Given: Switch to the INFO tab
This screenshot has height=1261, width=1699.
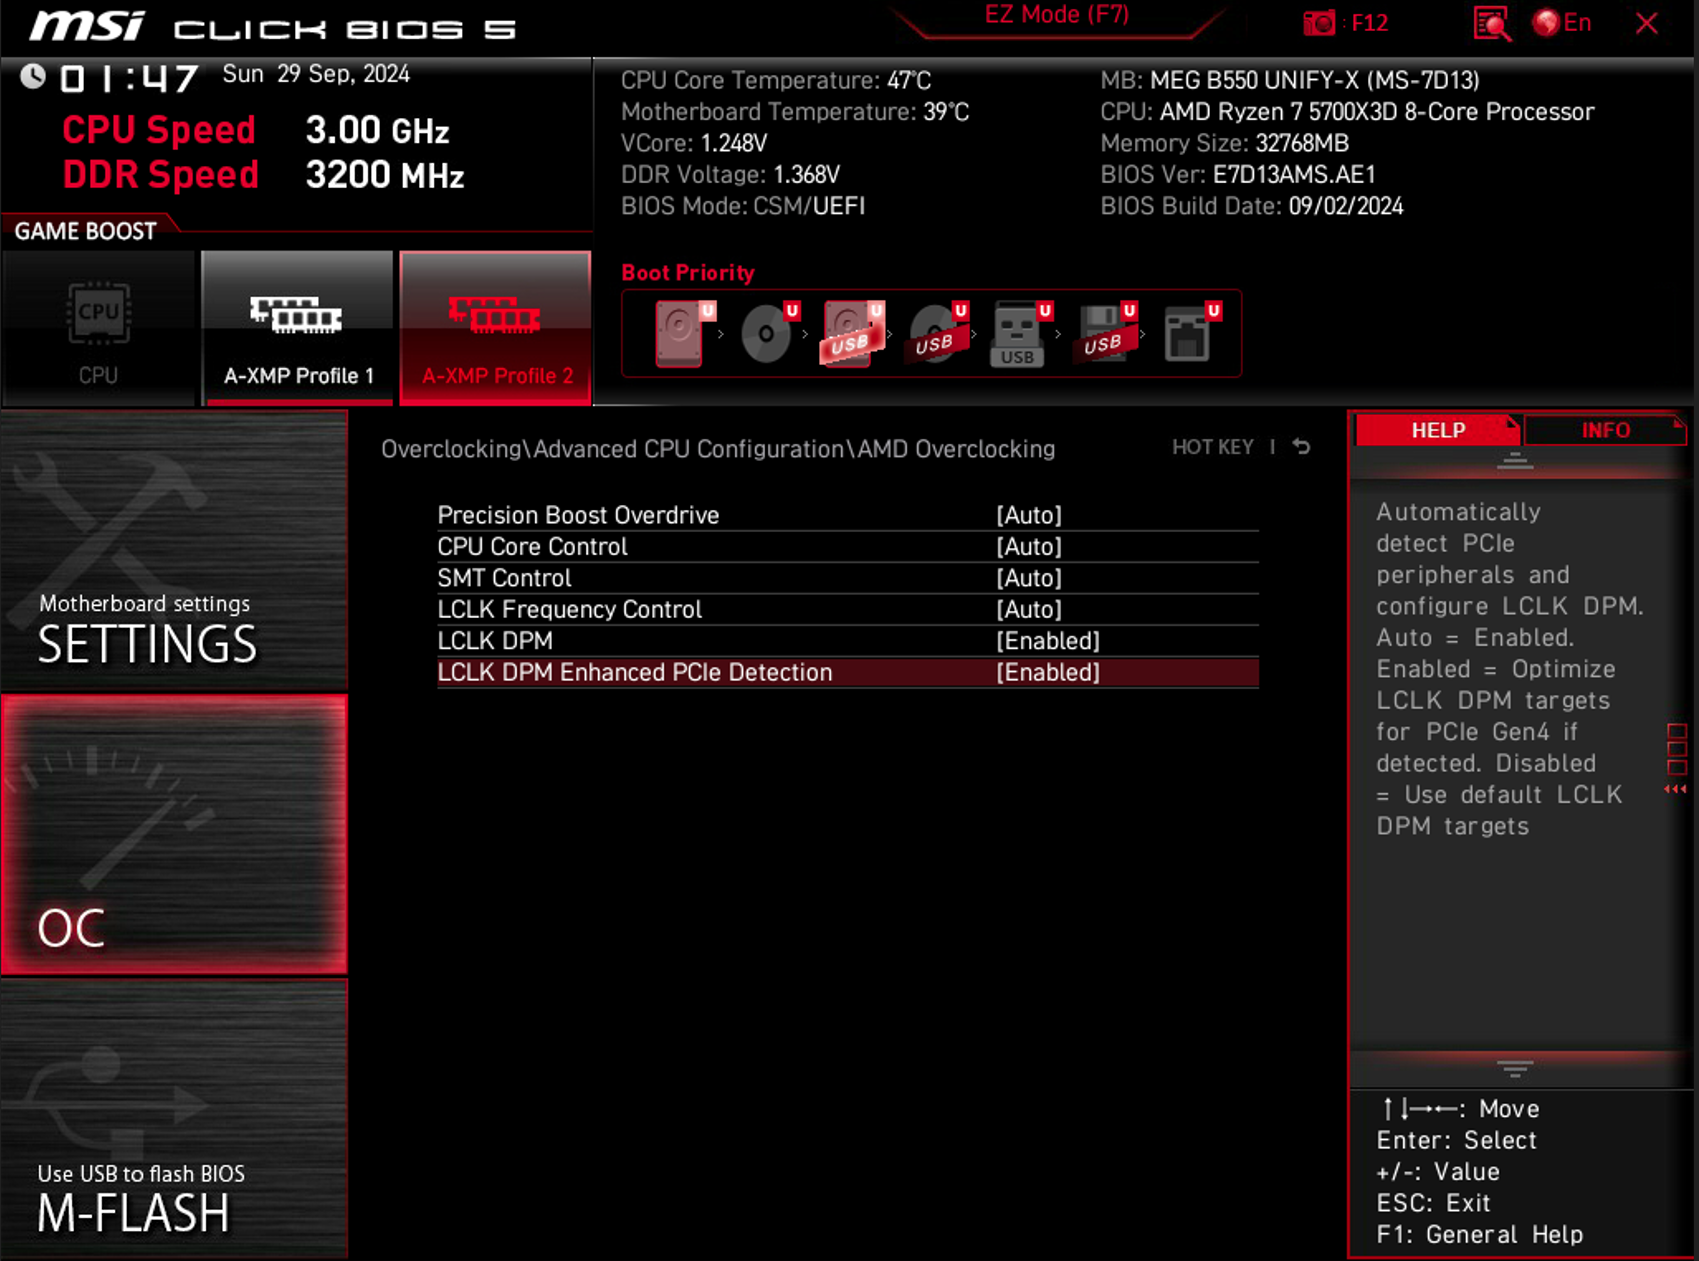Looking at the screenshot, I should pos(1604,430).
